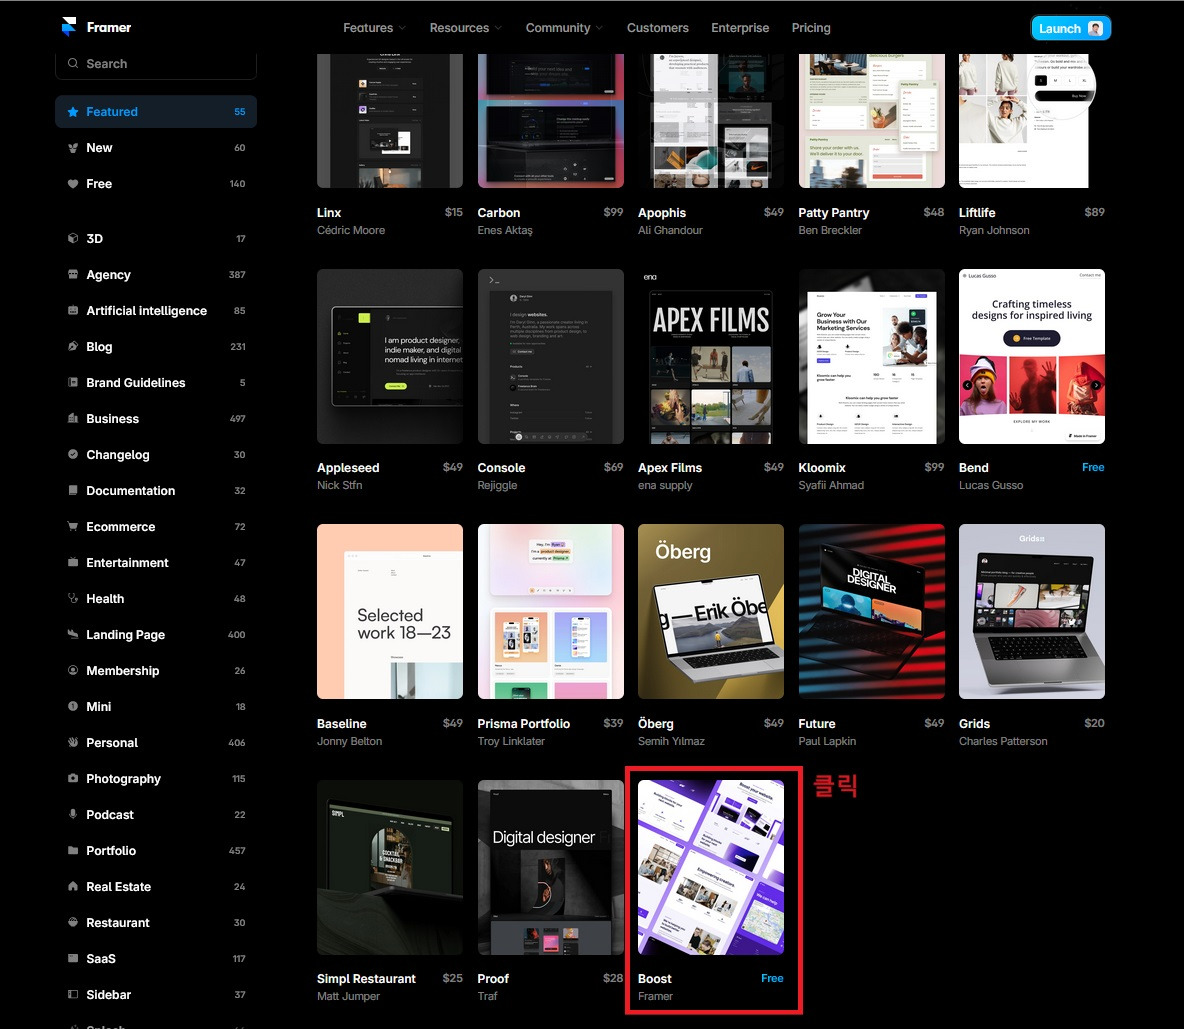The height and width of the screenshot is (1029, 1184).
Task: Click the Carbon template title
Action: tap(498, 213)
